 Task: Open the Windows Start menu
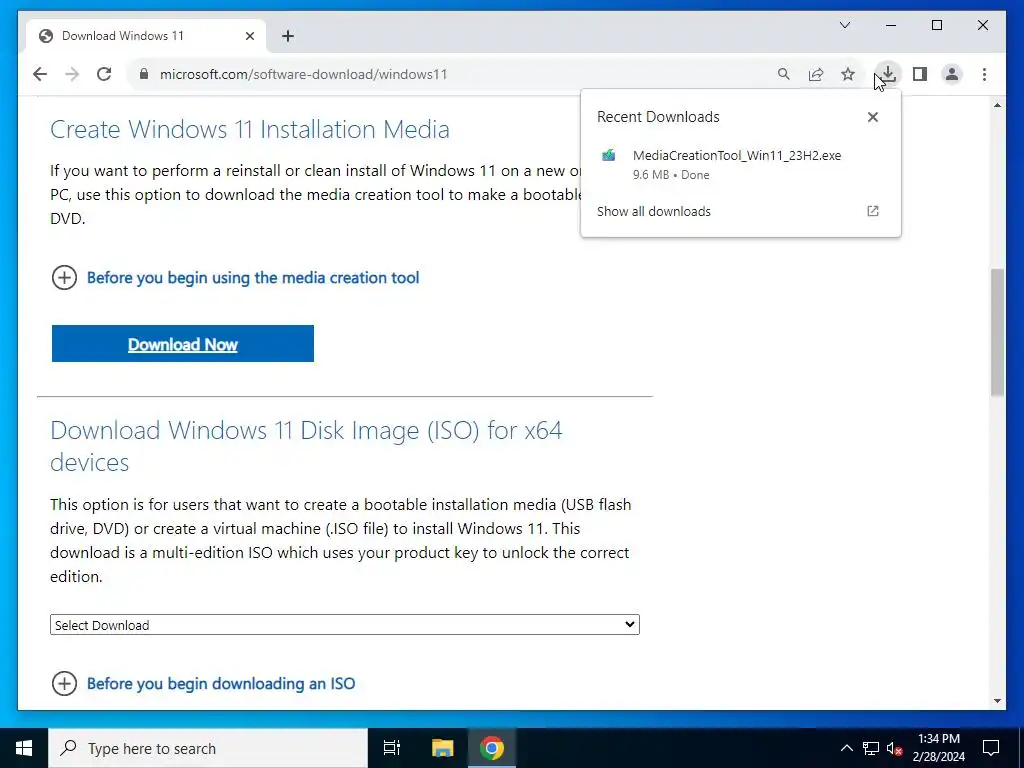tap(24, 748)
